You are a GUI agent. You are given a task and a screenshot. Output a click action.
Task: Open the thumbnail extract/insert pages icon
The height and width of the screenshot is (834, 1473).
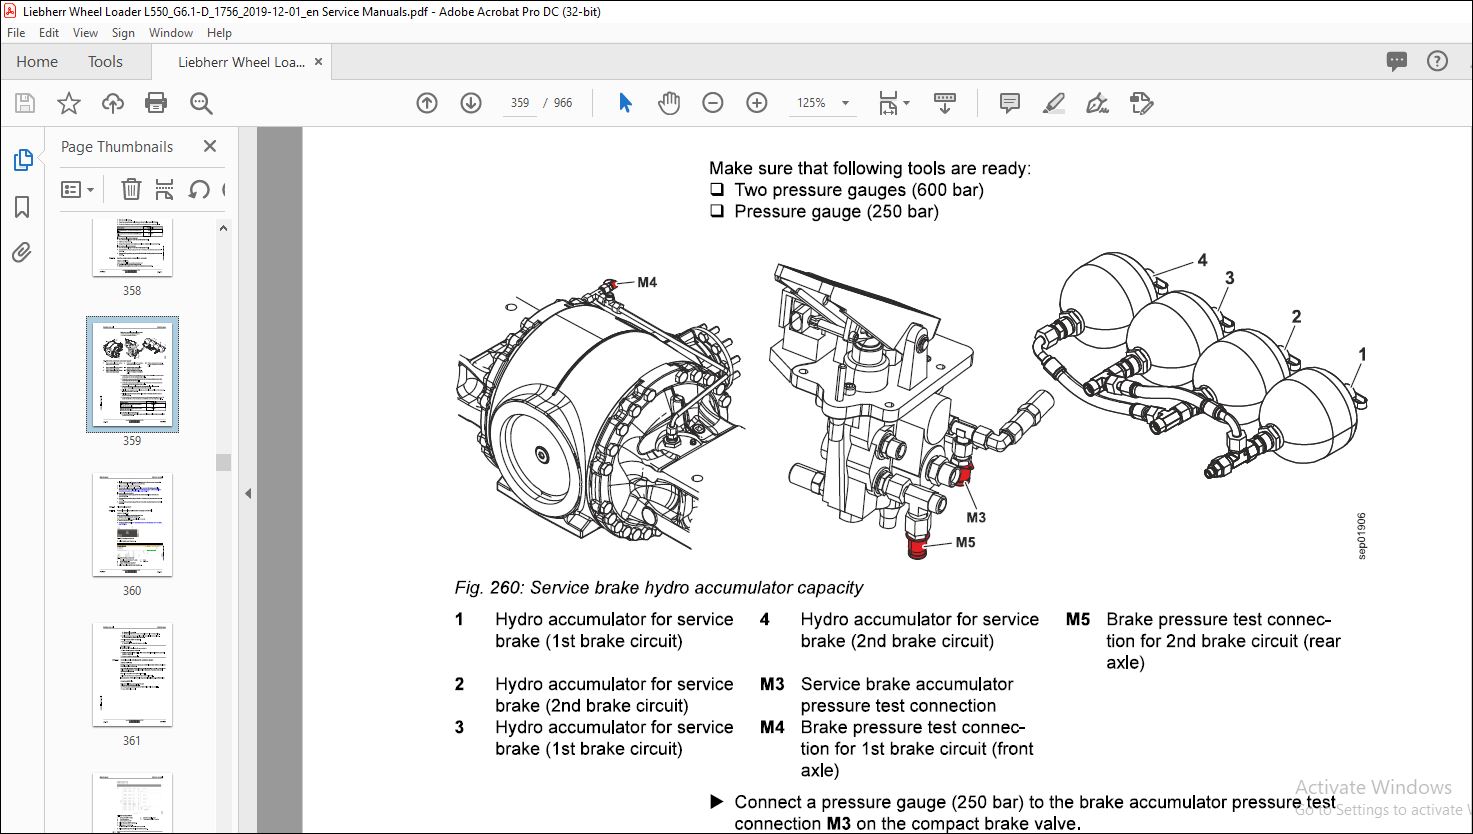(165, 189)
